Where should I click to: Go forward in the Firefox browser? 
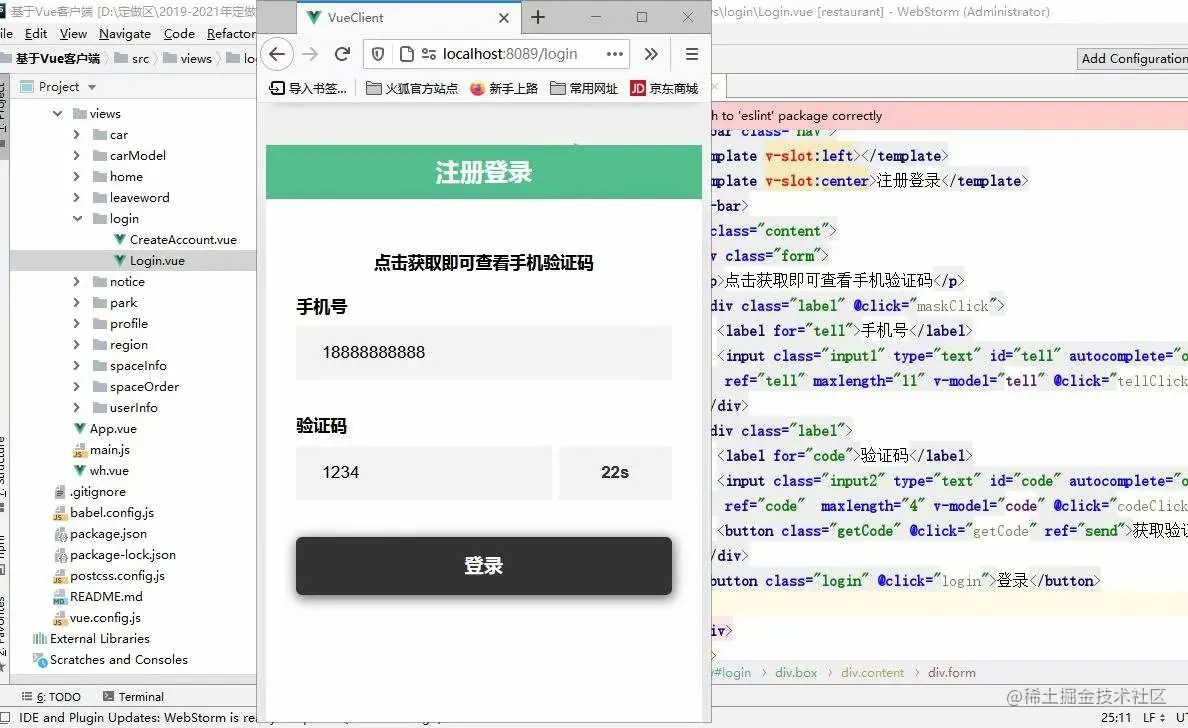(x=310, y=54)
